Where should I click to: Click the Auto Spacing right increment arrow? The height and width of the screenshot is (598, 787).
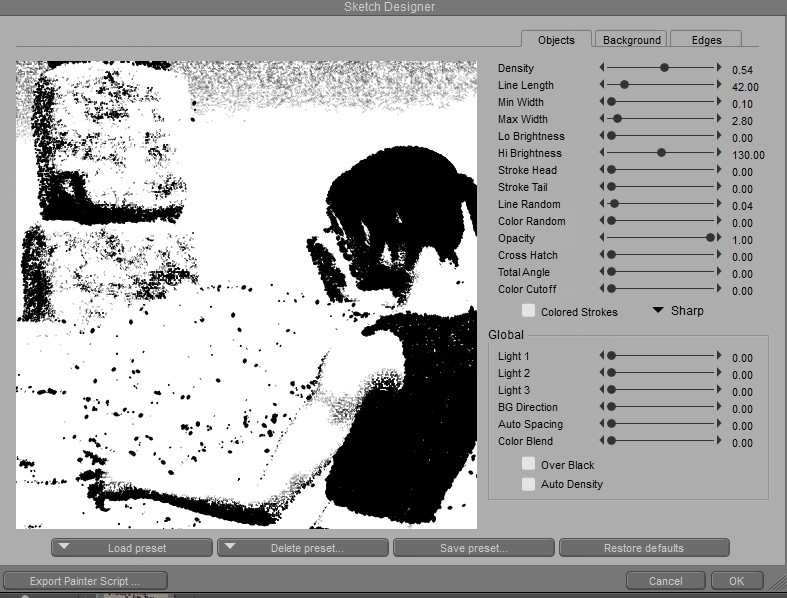tap(719, 423)
